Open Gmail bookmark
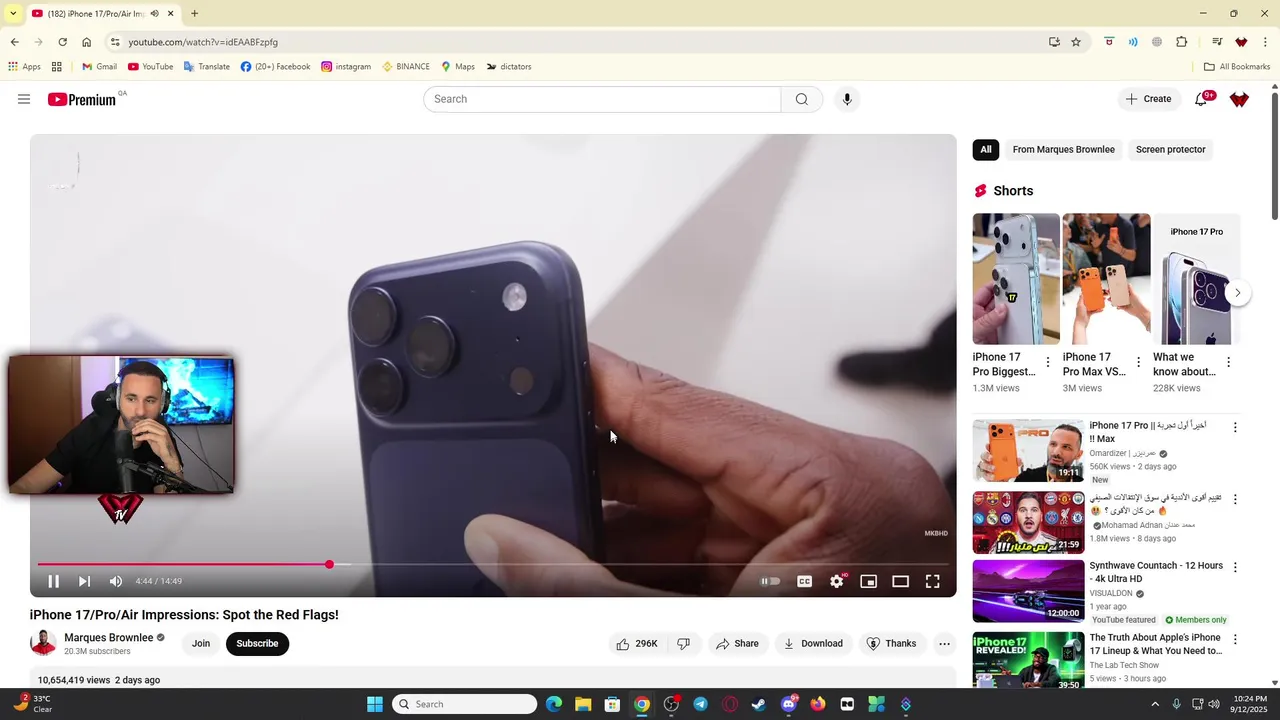This screenshot has width=1280, height=720. [99, 67]
